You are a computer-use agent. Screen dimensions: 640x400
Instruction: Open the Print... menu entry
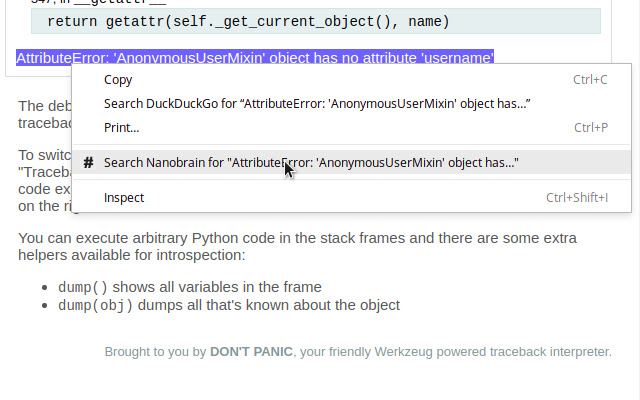(x=121, y=127)
